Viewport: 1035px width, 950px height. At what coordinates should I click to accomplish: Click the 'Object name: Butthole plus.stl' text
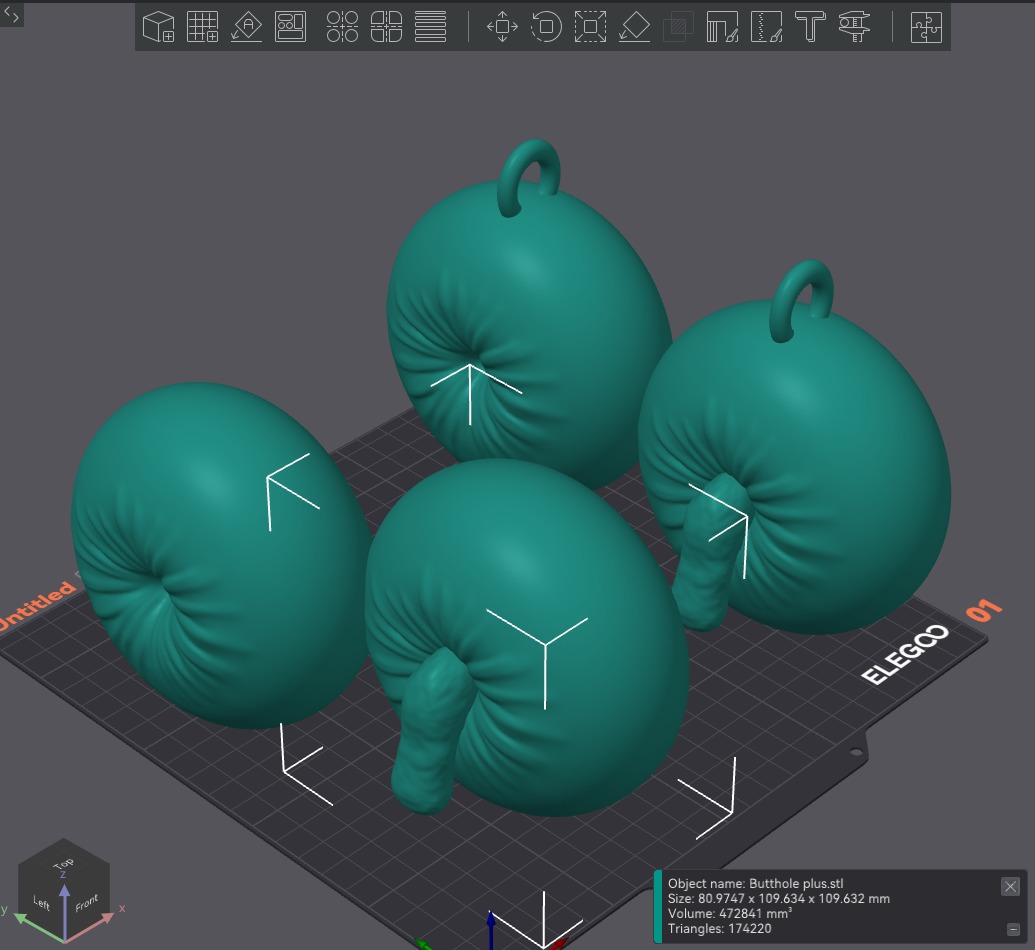tap(755, 883)
